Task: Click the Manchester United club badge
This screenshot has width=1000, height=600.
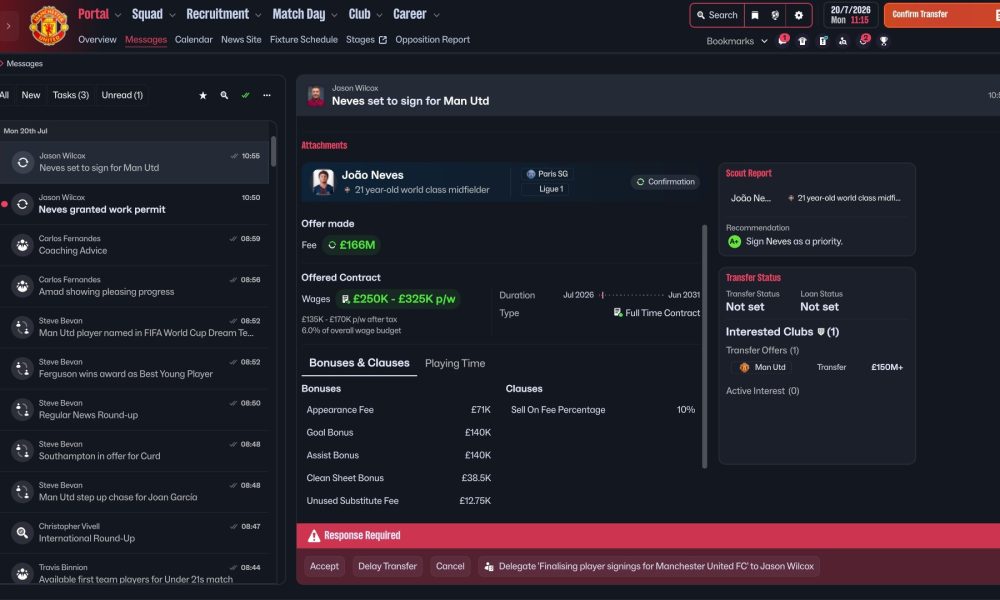Action: point(48,25)
